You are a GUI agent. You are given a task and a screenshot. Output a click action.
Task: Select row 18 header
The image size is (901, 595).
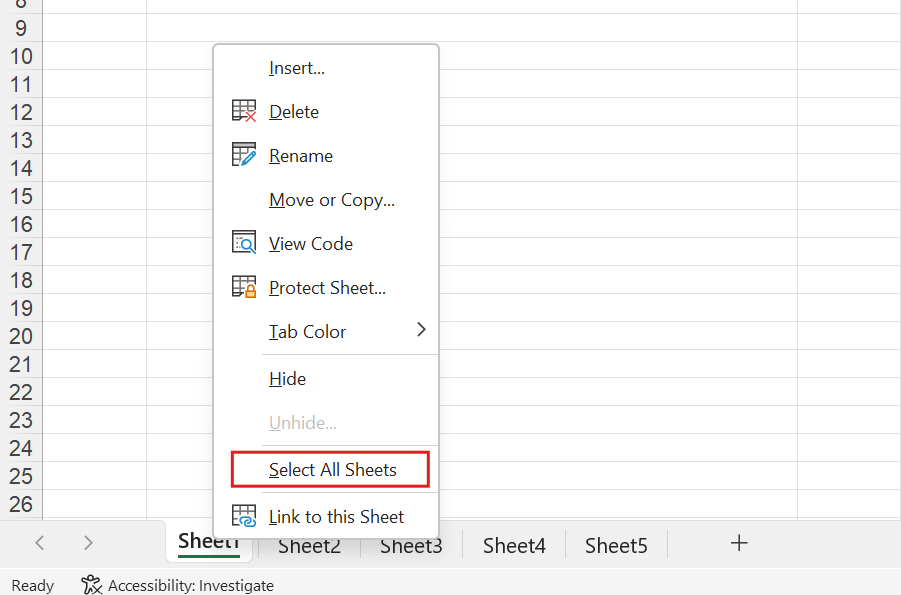21,280
